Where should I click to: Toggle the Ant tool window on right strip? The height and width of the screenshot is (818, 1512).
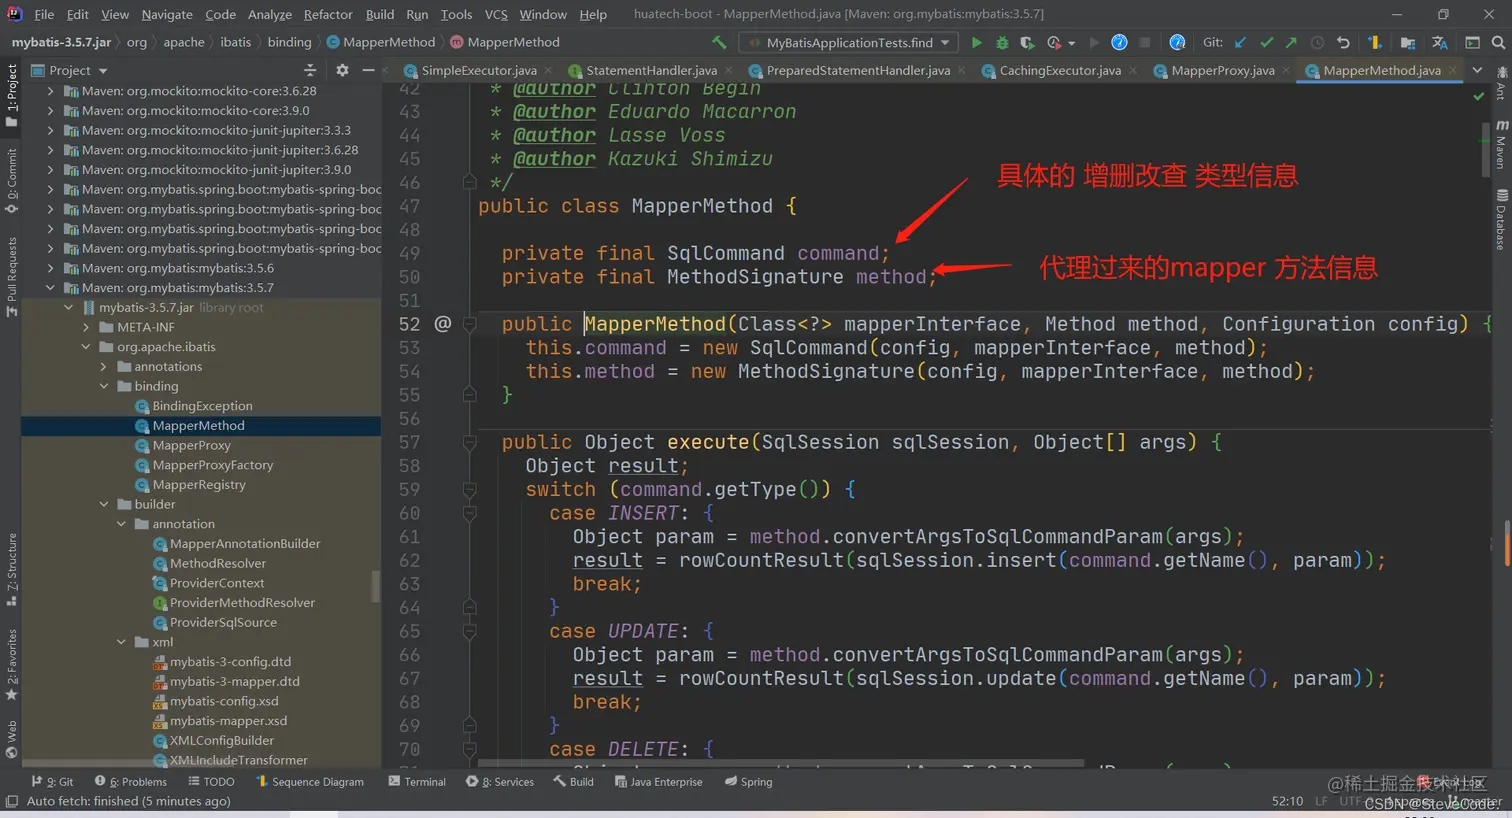click(1502, 83)
